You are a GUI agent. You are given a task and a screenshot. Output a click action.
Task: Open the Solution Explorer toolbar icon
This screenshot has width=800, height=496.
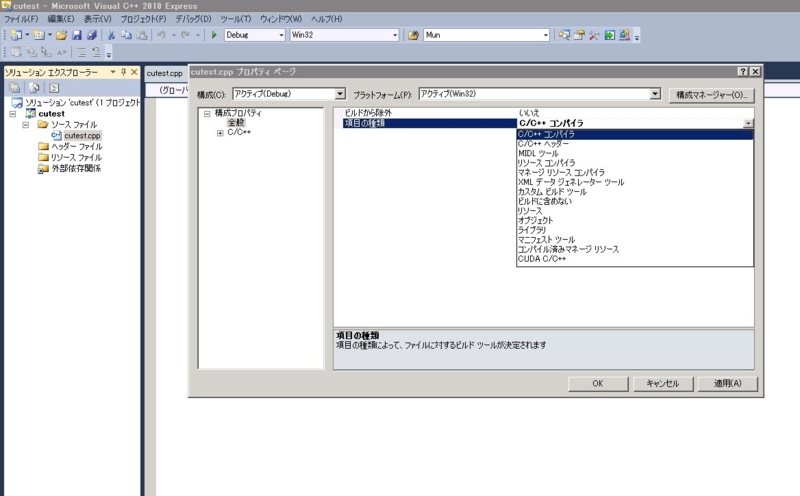point(564,35)
